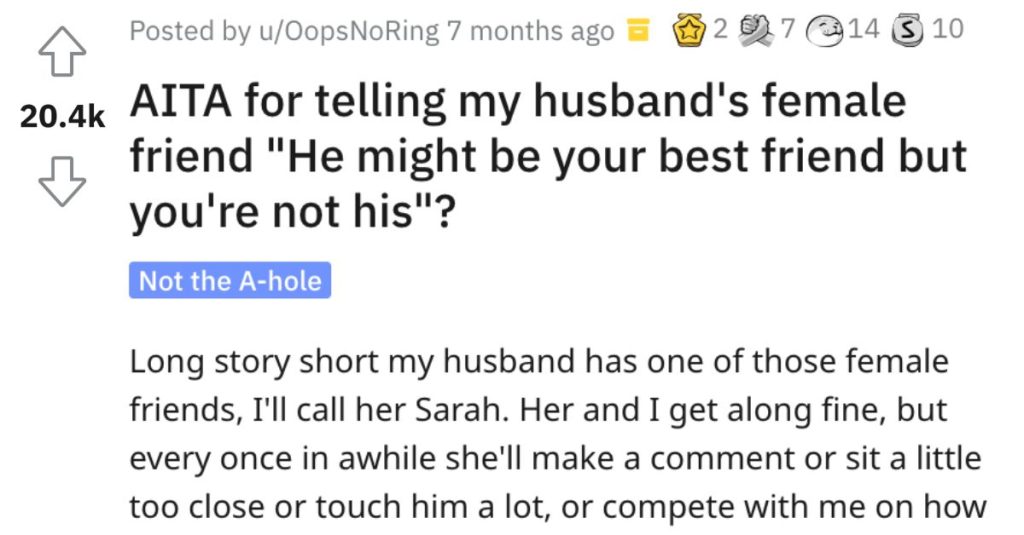1024x535 pixels.
Task: Open the AITA post title
Action: (547, 157)
